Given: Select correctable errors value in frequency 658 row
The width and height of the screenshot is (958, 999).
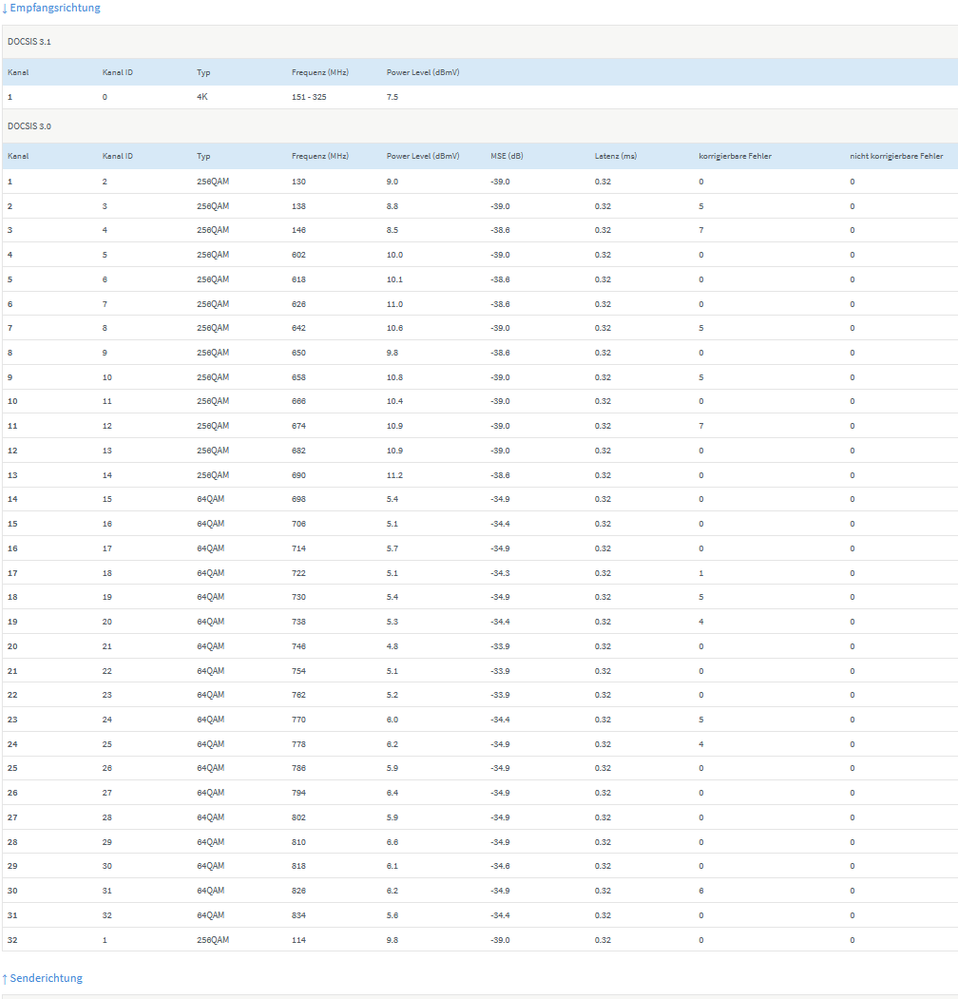Looking at the screenshot, I should [701, 378].
